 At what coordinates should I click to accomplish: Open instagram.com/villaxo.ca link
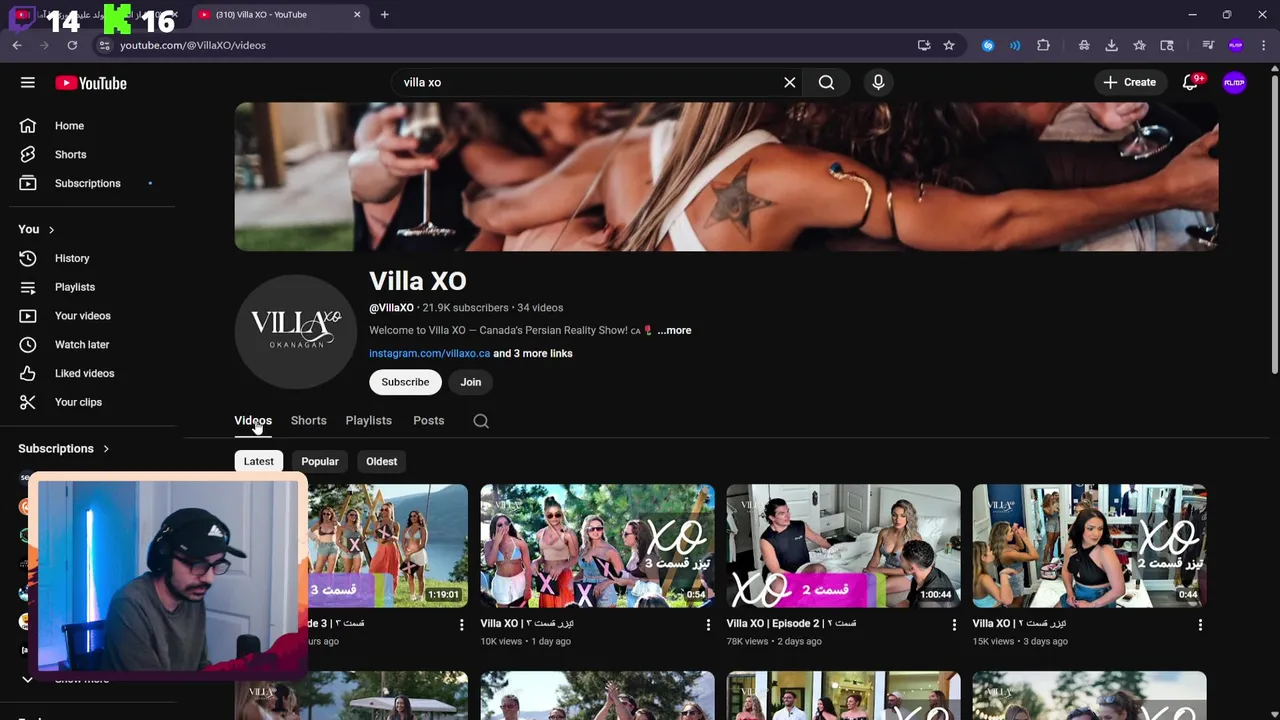430,354
